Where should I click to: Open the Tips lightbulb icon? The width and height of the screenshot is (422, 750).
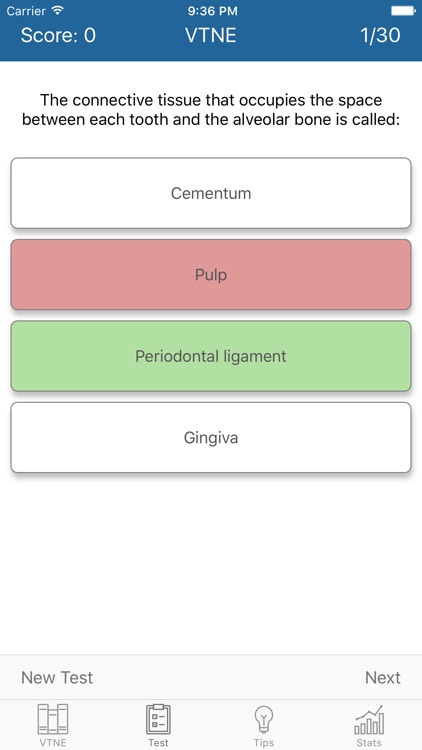point(264,719)
